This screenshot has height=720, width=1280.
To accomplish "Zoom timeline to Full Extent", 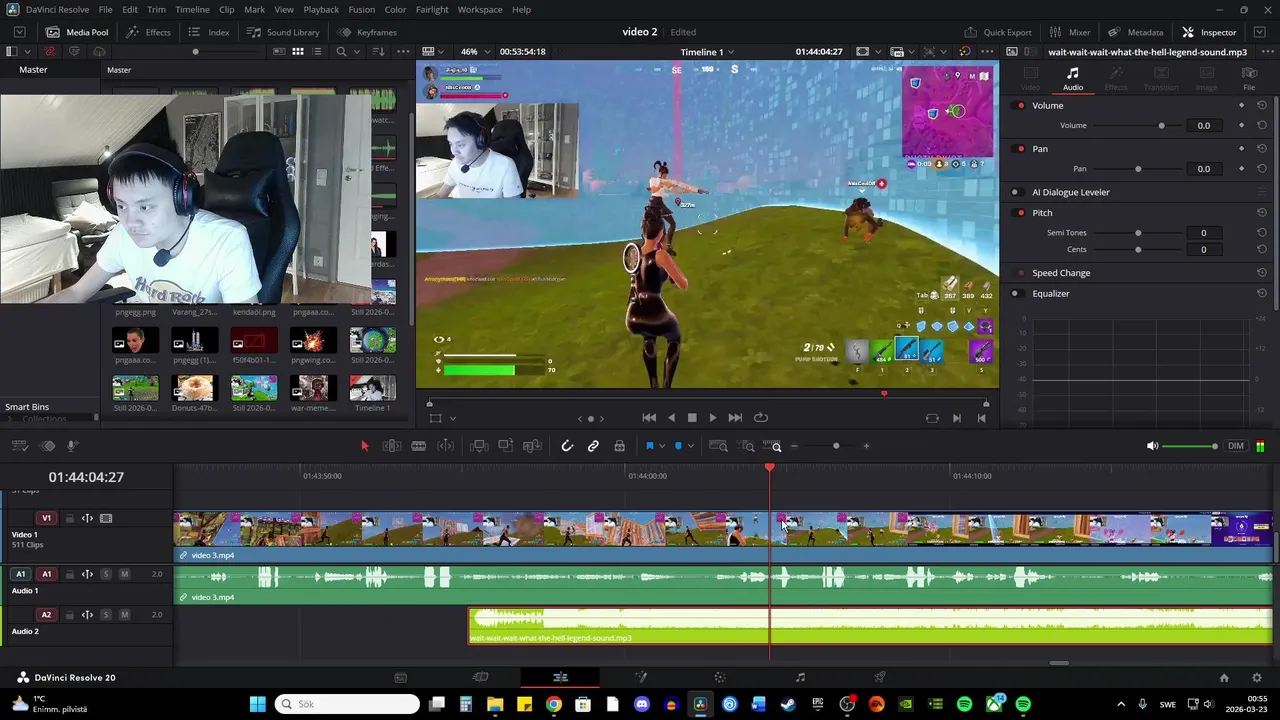I will click(x=718, y=446).
